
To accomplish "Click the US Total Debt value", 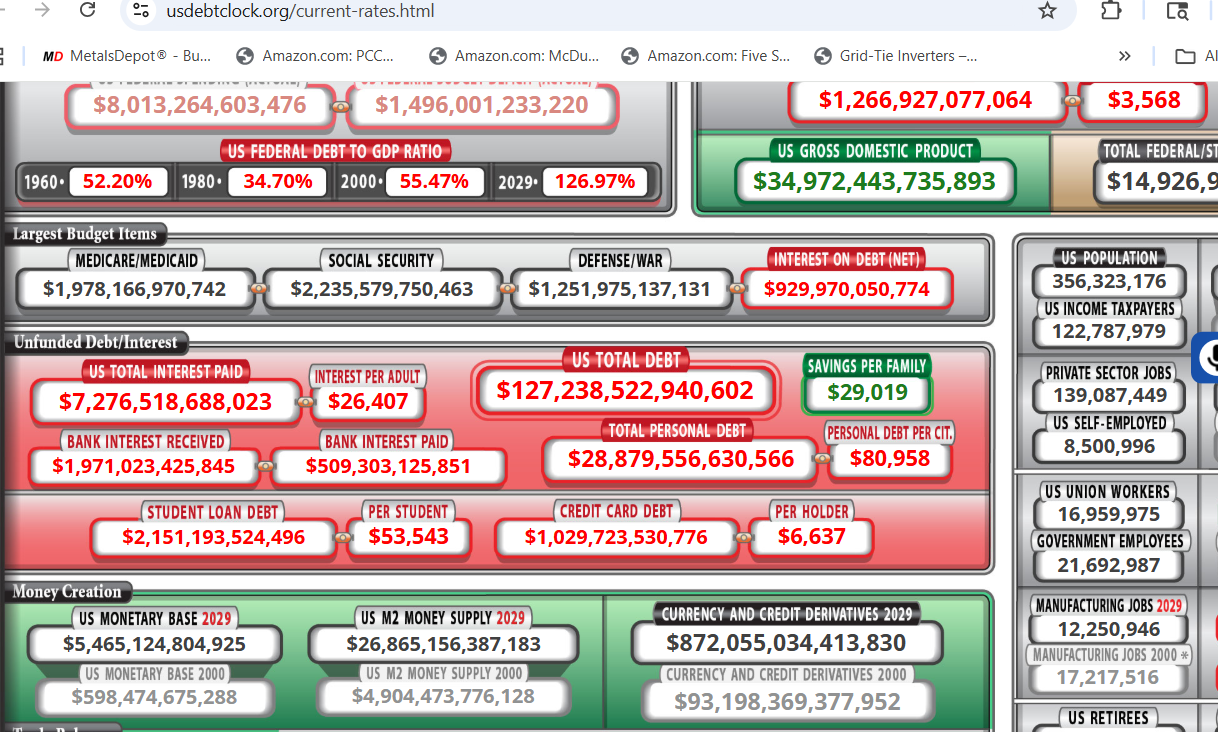I will coord(625,390).
